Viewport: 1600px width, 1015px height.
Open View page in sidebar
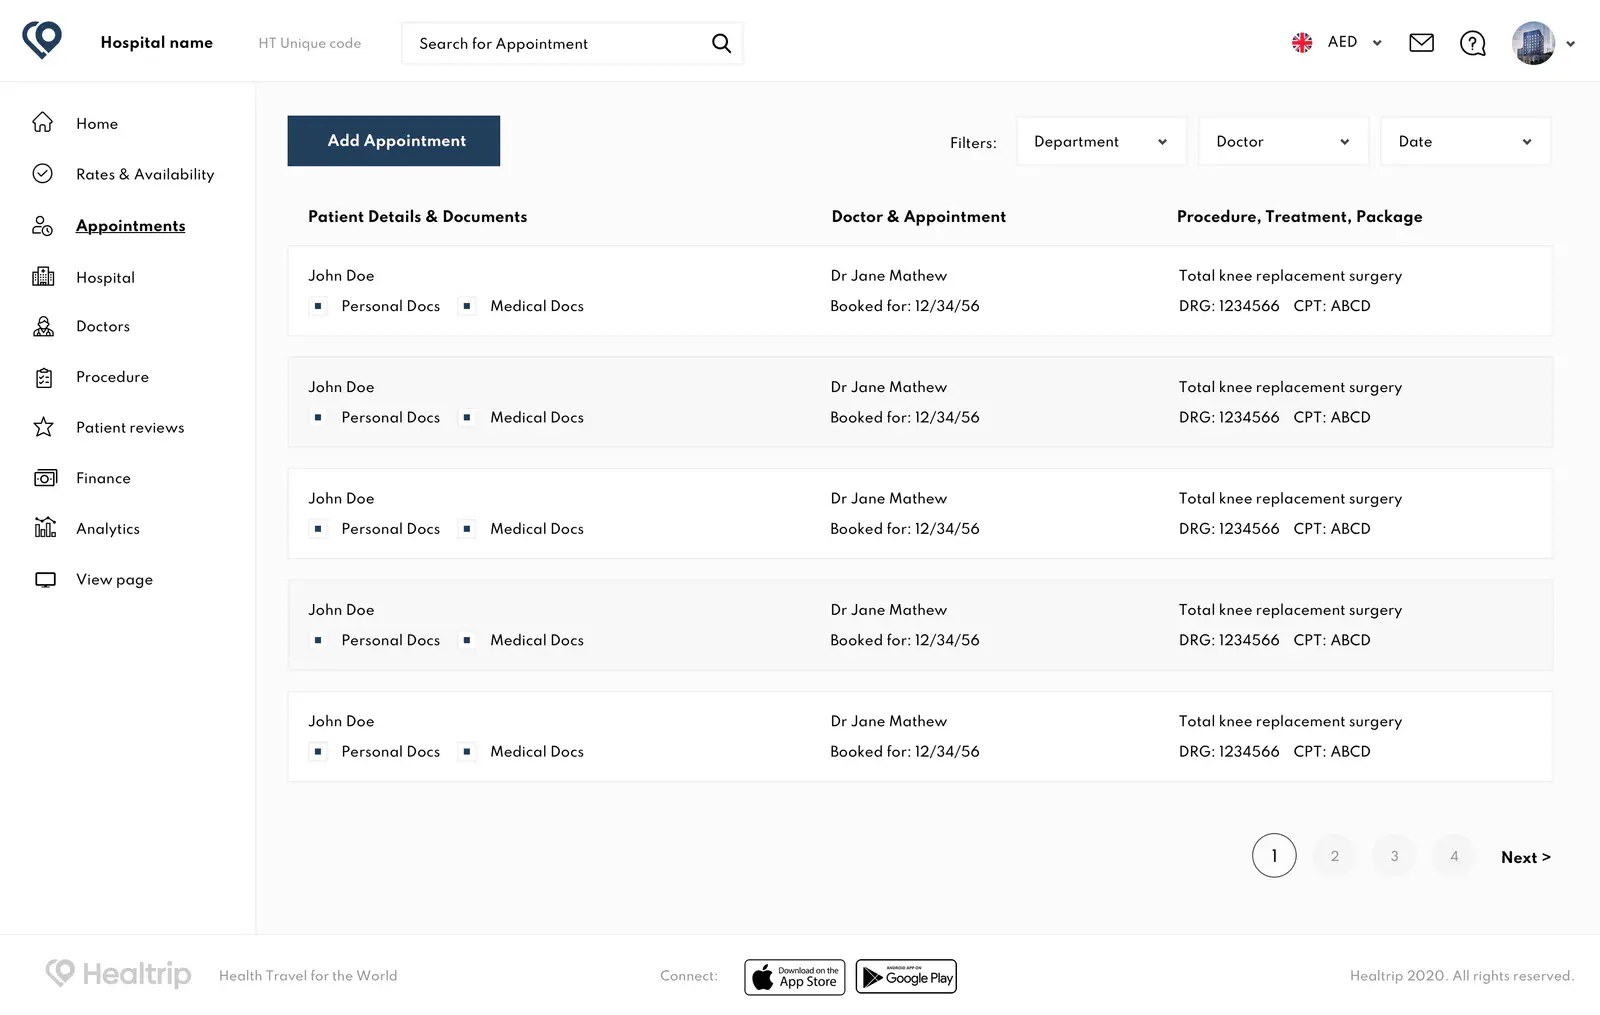pos(114,580)
